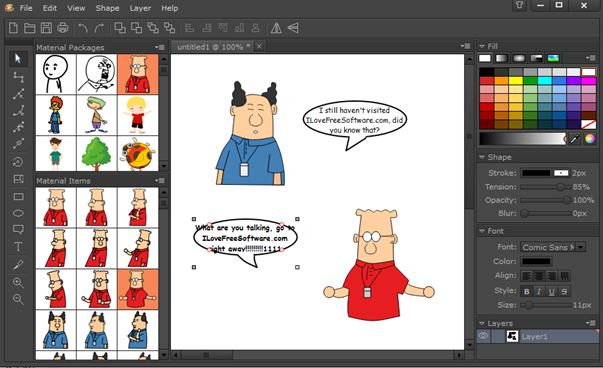Open the Shape menu
The image size is (603, 368).
107,8
